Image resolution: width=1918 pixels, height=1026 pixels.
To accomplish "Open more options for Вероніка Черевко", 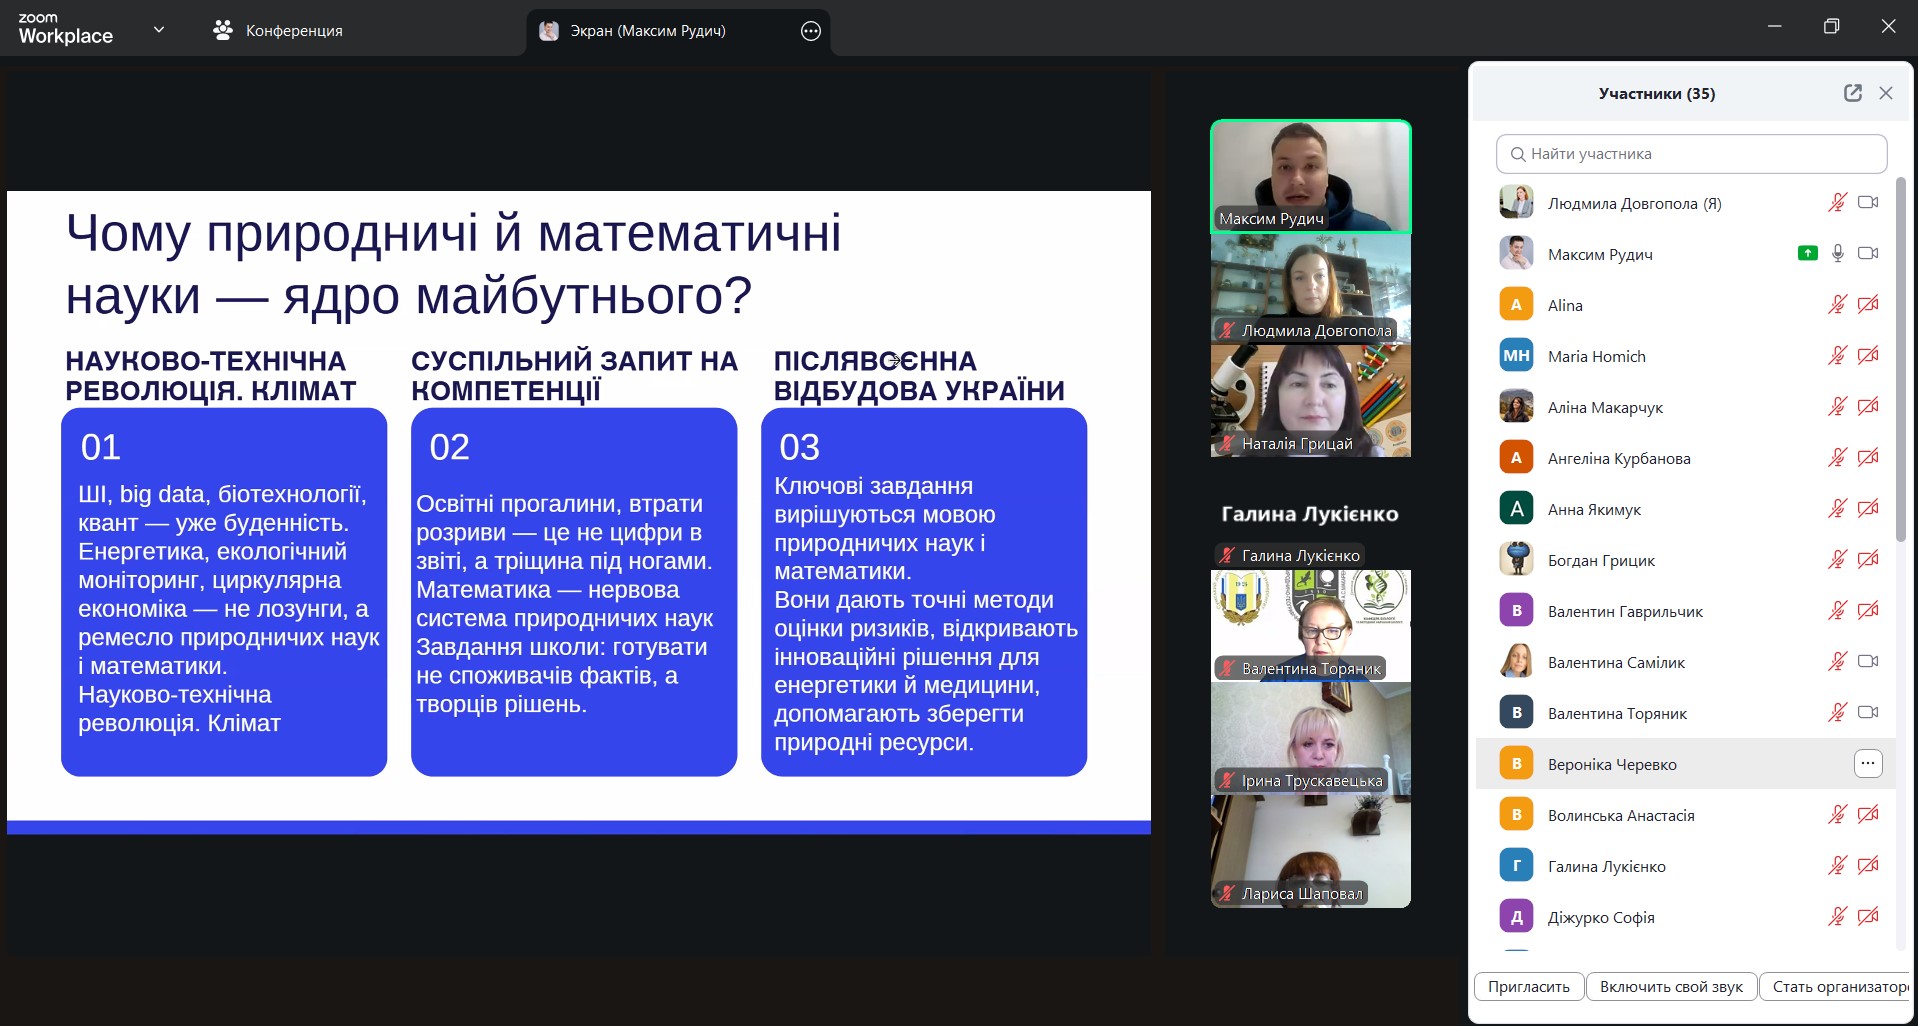I will [1867, 764].
